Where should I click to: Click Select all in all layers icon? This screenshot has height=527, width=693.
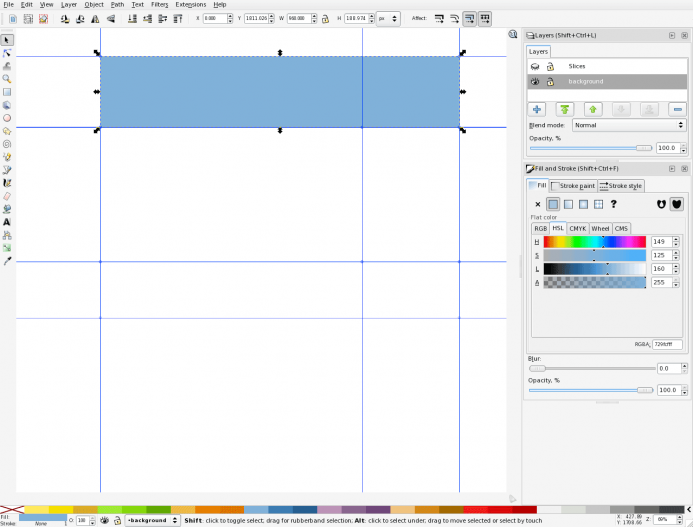point(28,19)
